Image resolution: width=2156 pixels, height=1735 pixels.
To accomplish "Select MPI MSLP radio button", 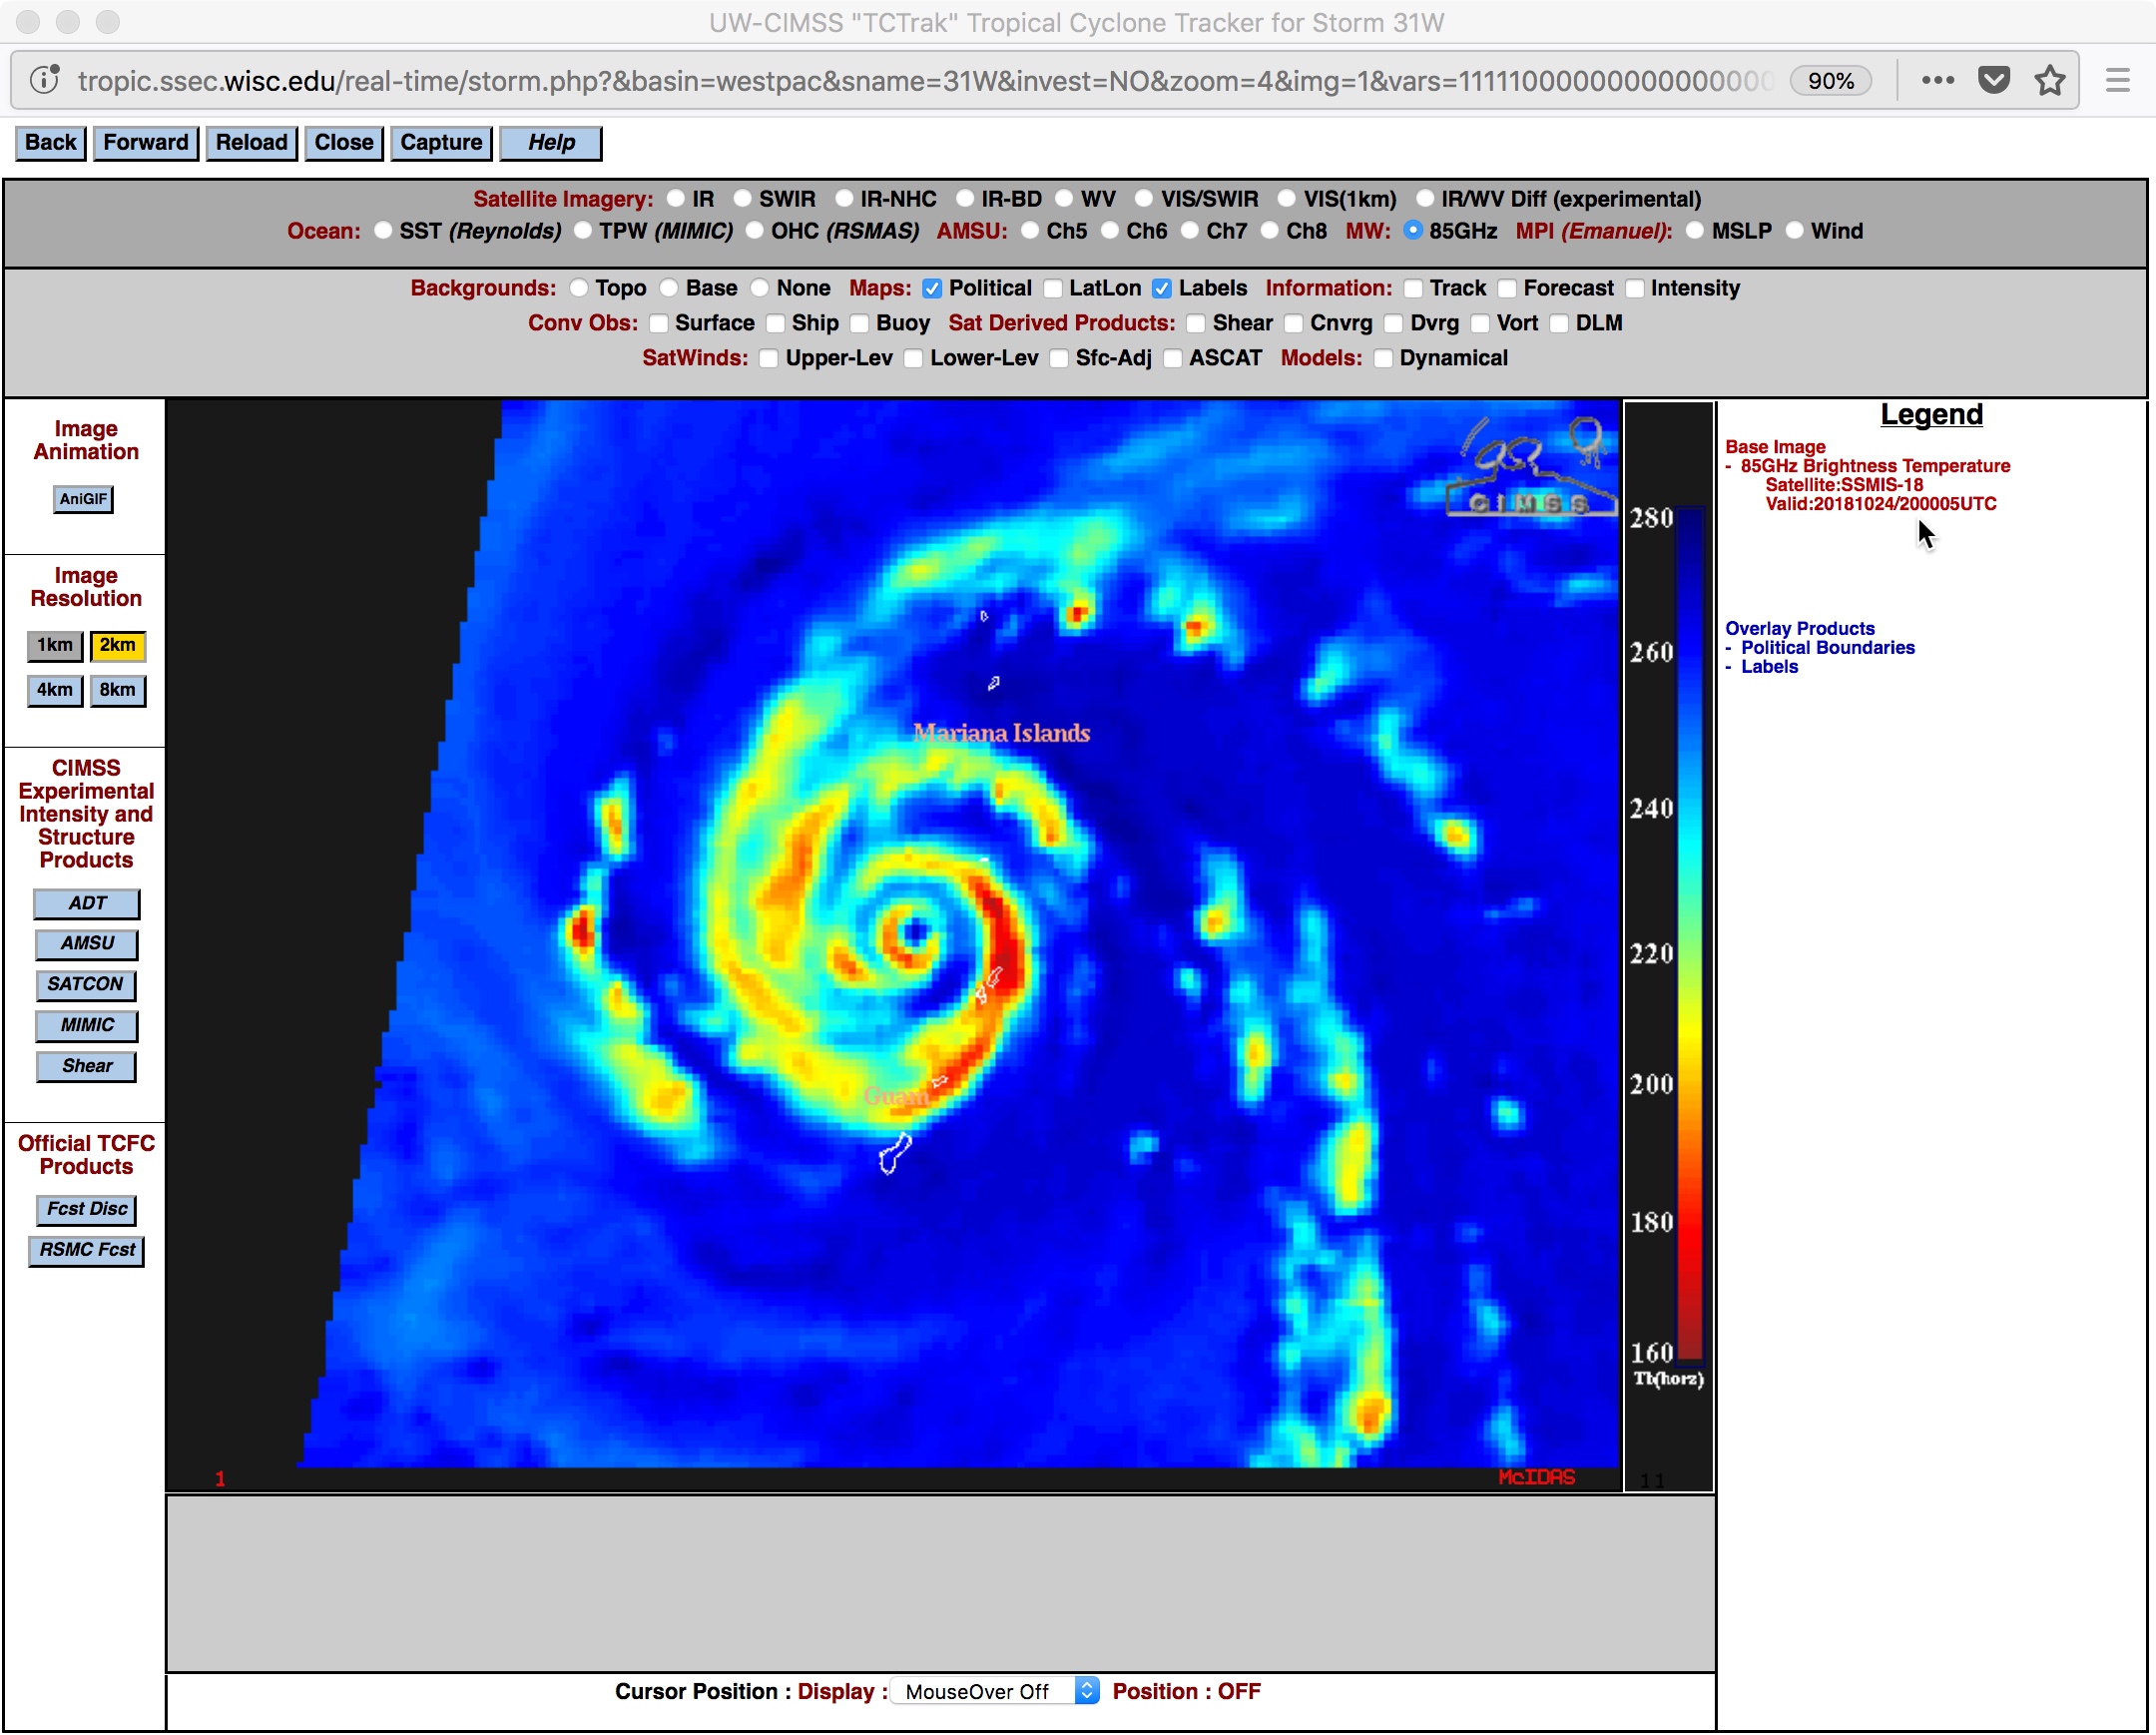I will [x=1695, y=231].
